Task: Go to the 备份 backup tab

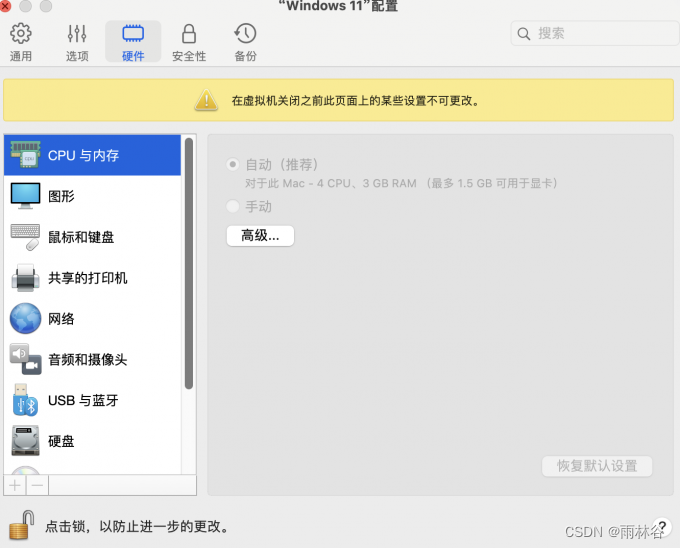Action: tap(245, 42)
